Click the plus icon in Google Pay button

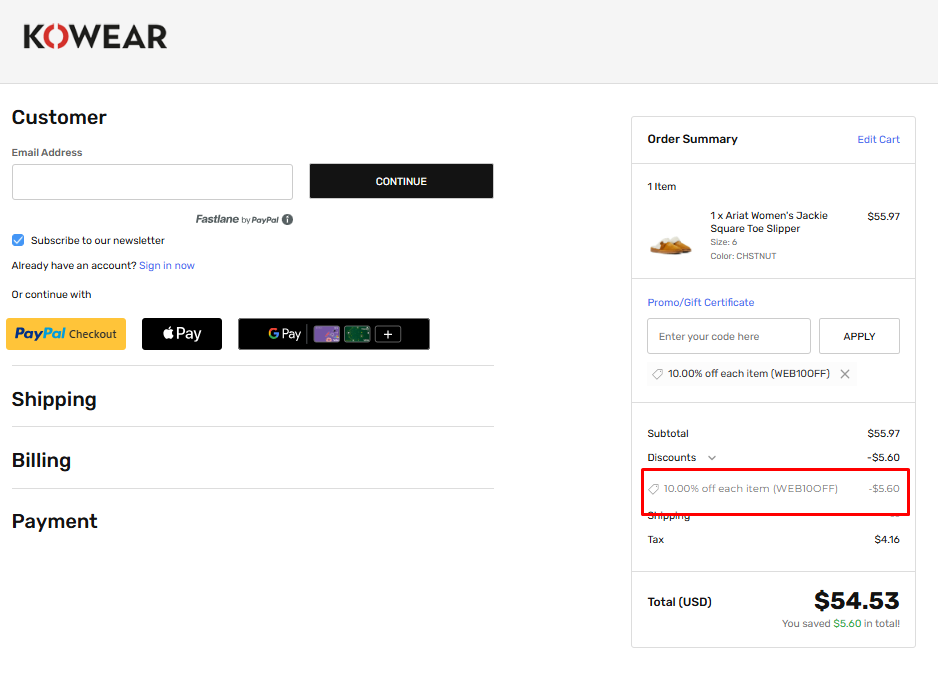388,334
